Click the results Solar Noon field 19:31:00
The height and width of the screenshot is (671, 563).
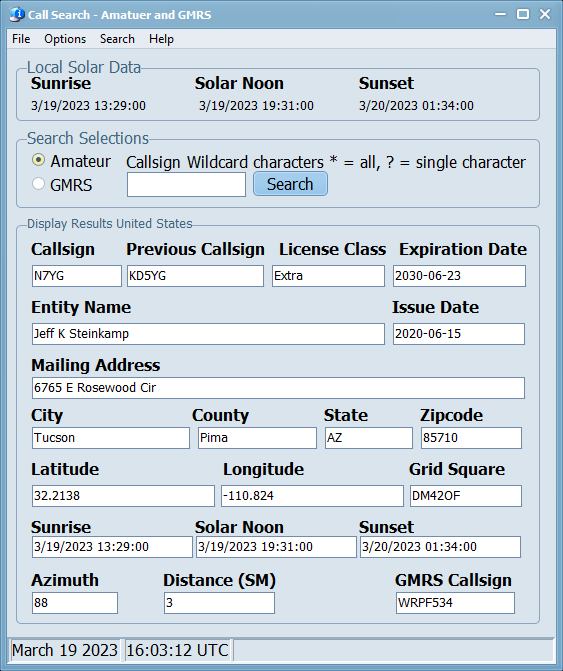pos(276,547)
